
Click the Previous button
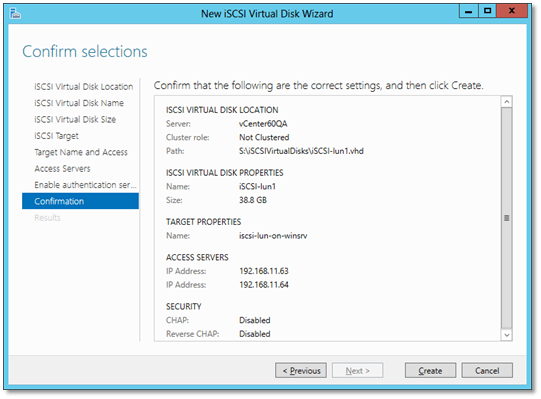click(301, 371)
